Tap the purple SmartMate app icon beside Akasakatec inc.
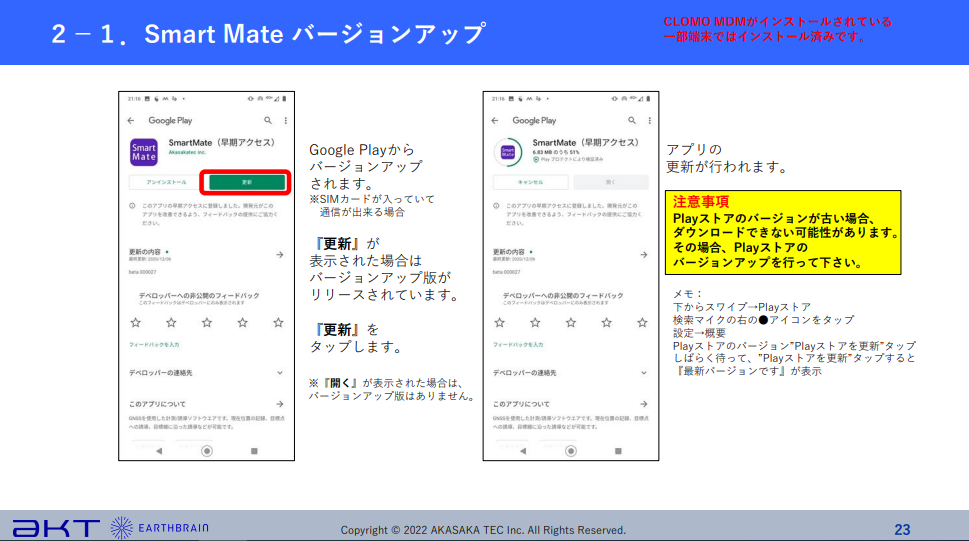This screenshot has height=541, width=969. [x=143, y=152]
